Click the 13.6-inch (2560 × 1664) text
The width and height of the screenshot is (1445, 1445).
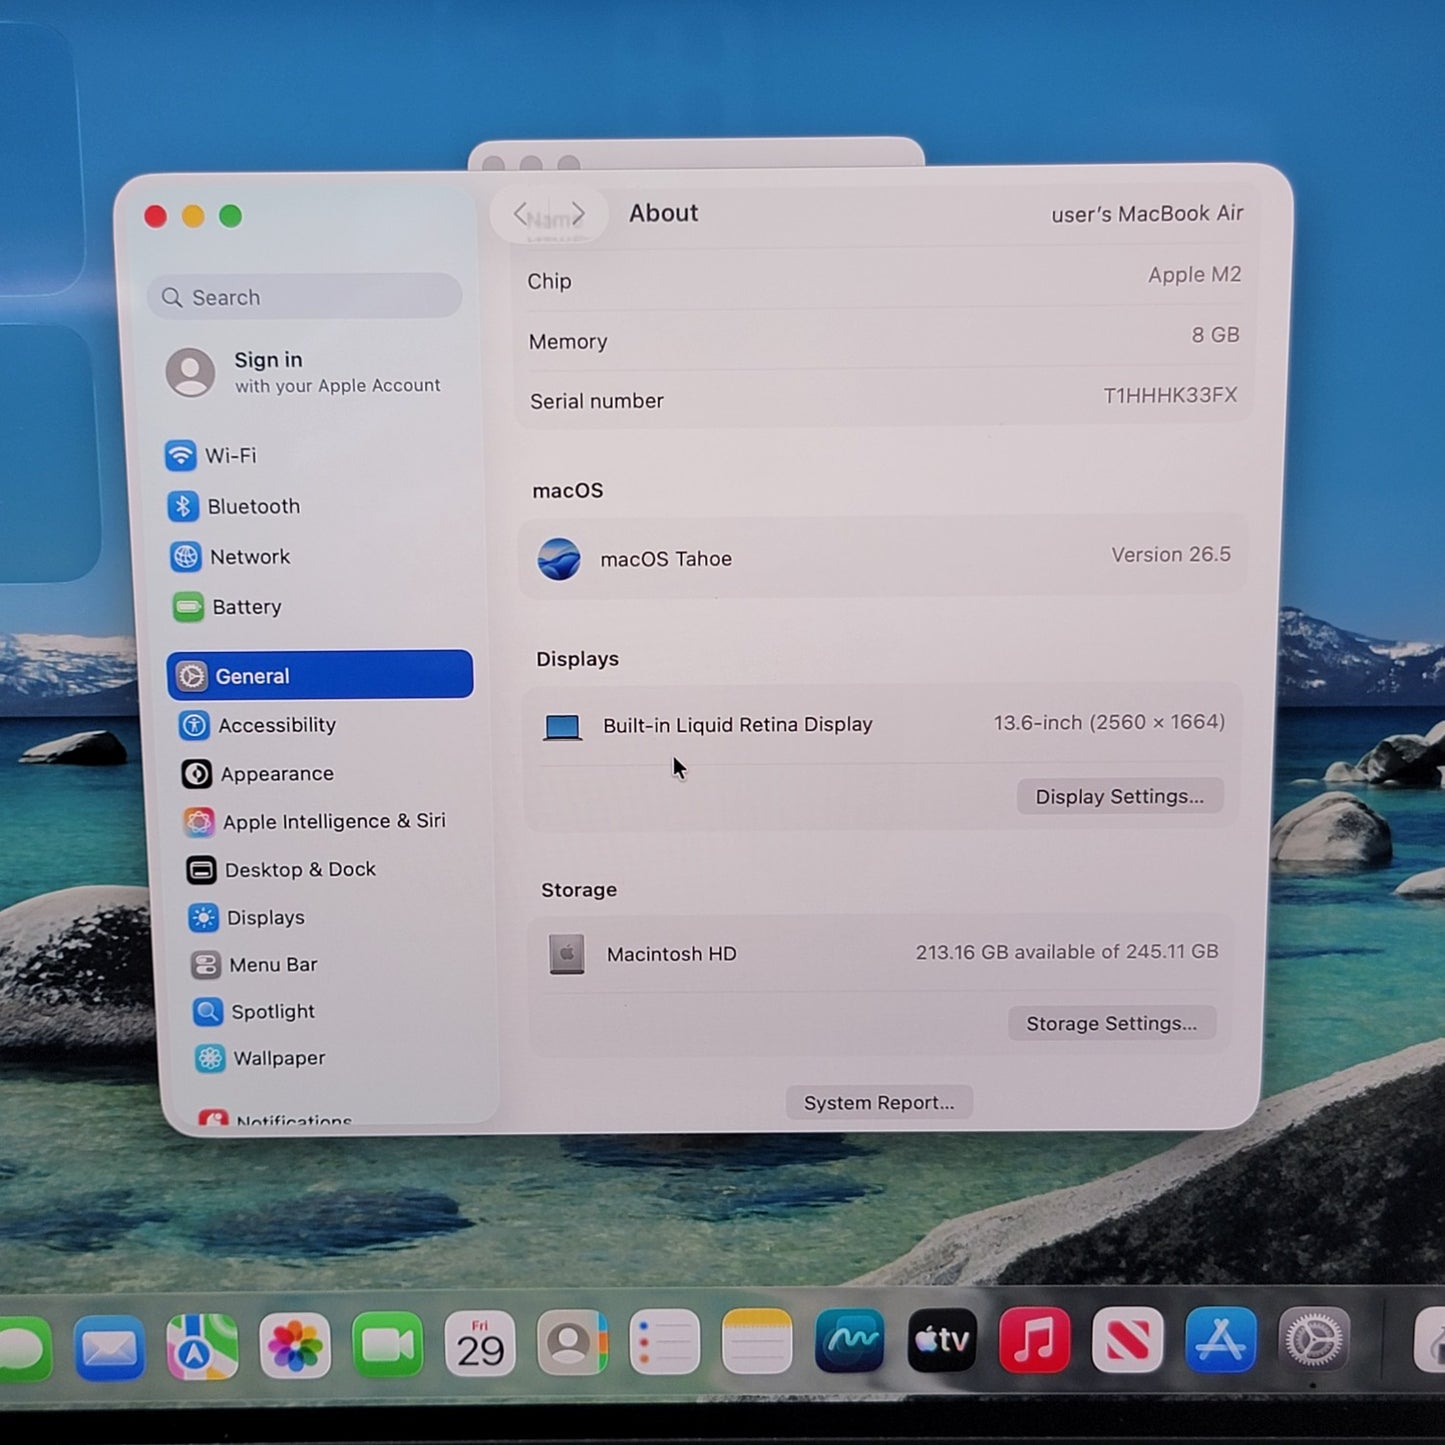click(1109, 722)
